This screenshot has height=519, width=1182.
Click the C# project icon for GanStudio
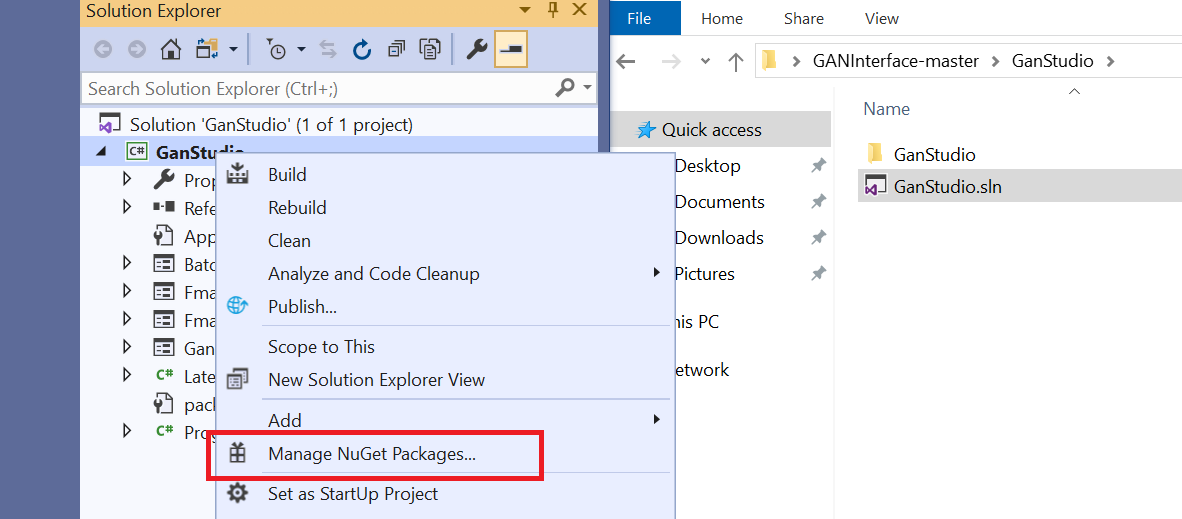(x=136, y=152)
